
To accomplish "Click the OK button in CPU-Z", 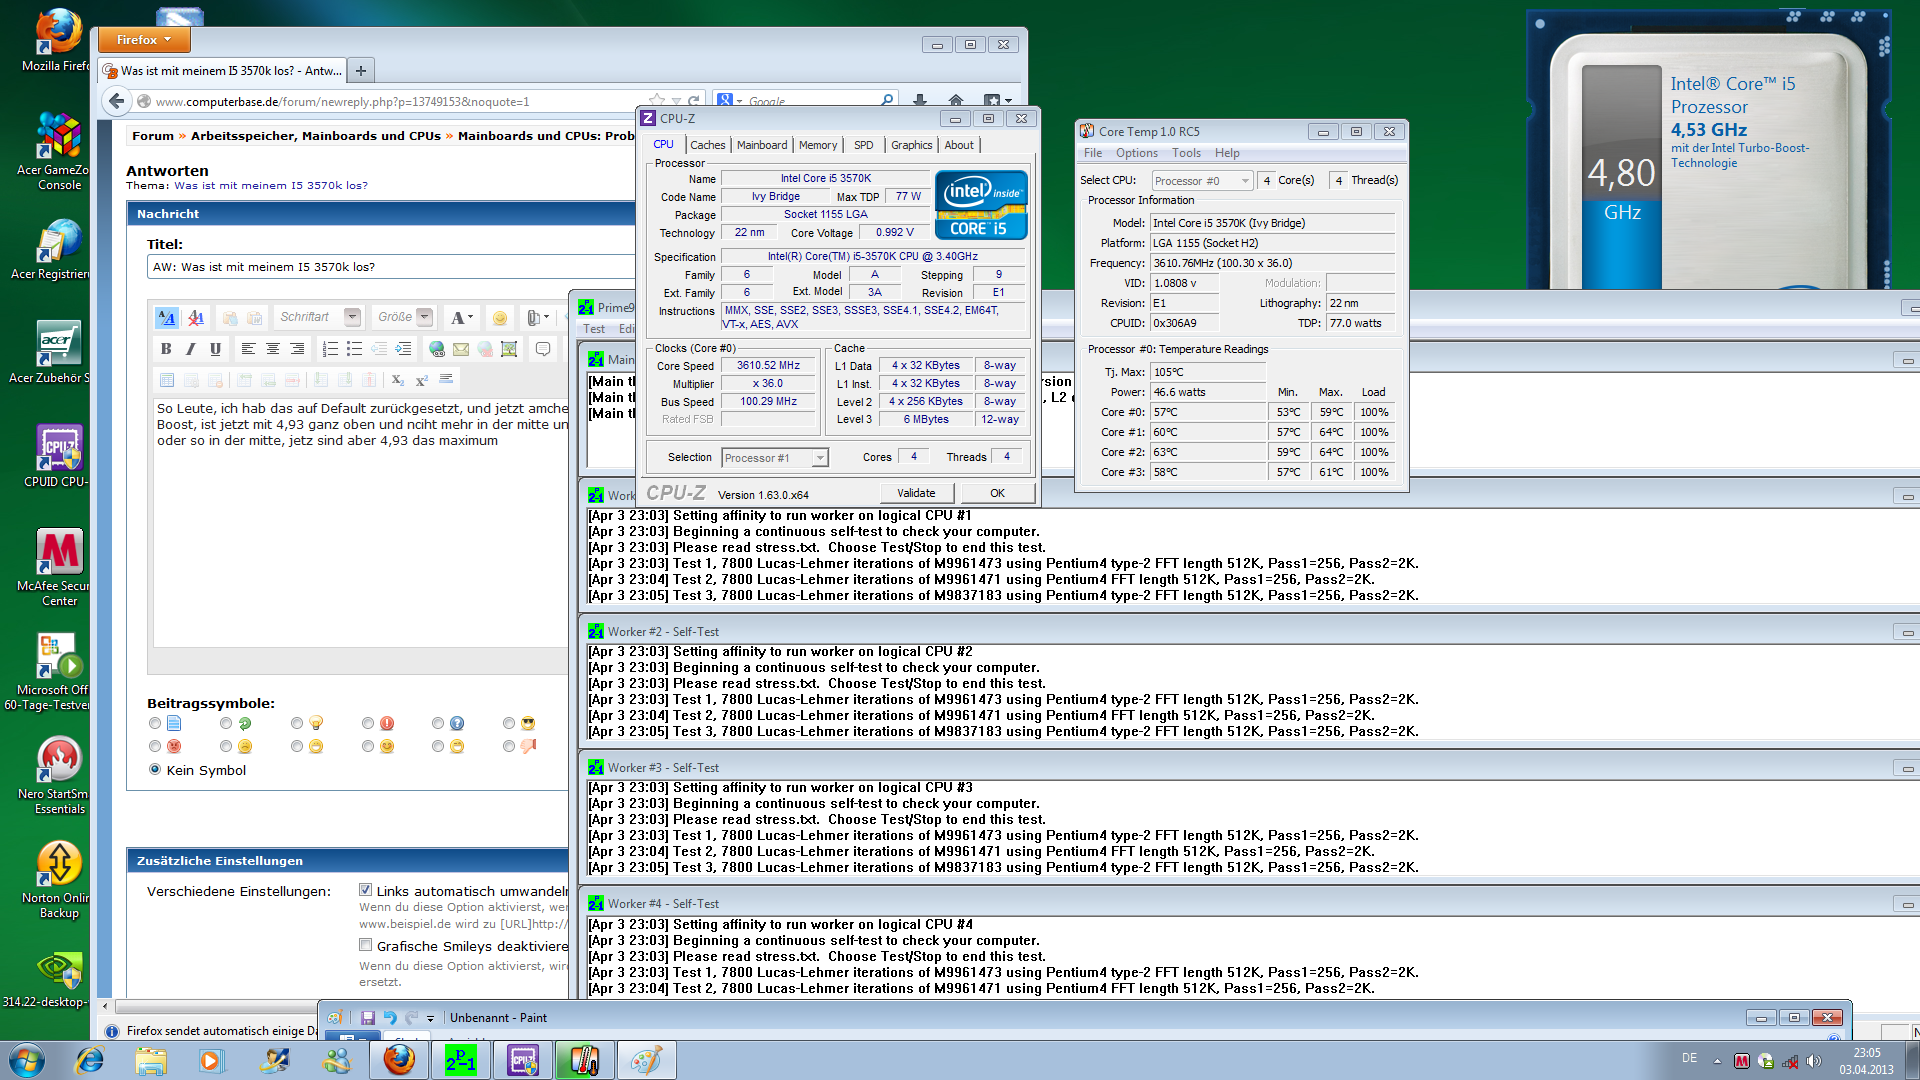I will pos(997,493).
